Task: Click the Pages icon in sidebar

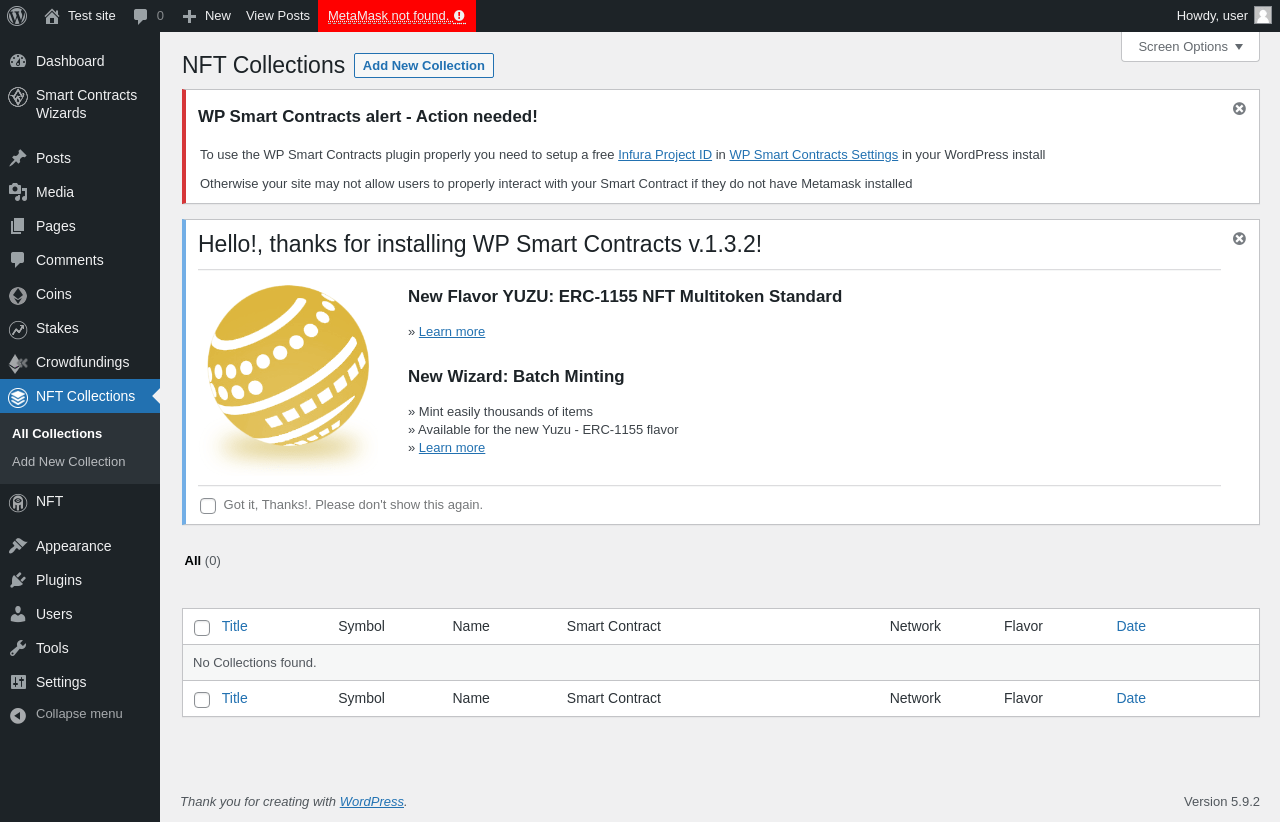Action: point(18,226)
